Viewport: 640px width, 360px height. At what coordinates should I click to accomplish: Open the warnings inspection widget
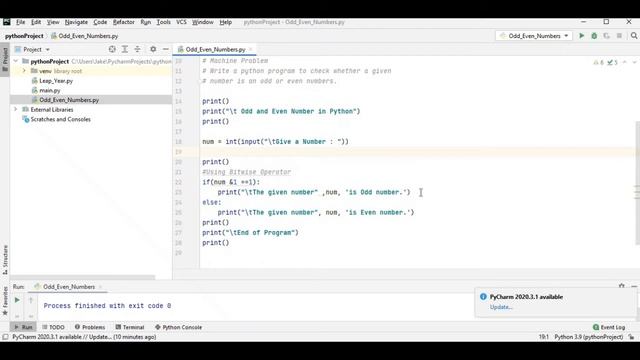point(607,62)
